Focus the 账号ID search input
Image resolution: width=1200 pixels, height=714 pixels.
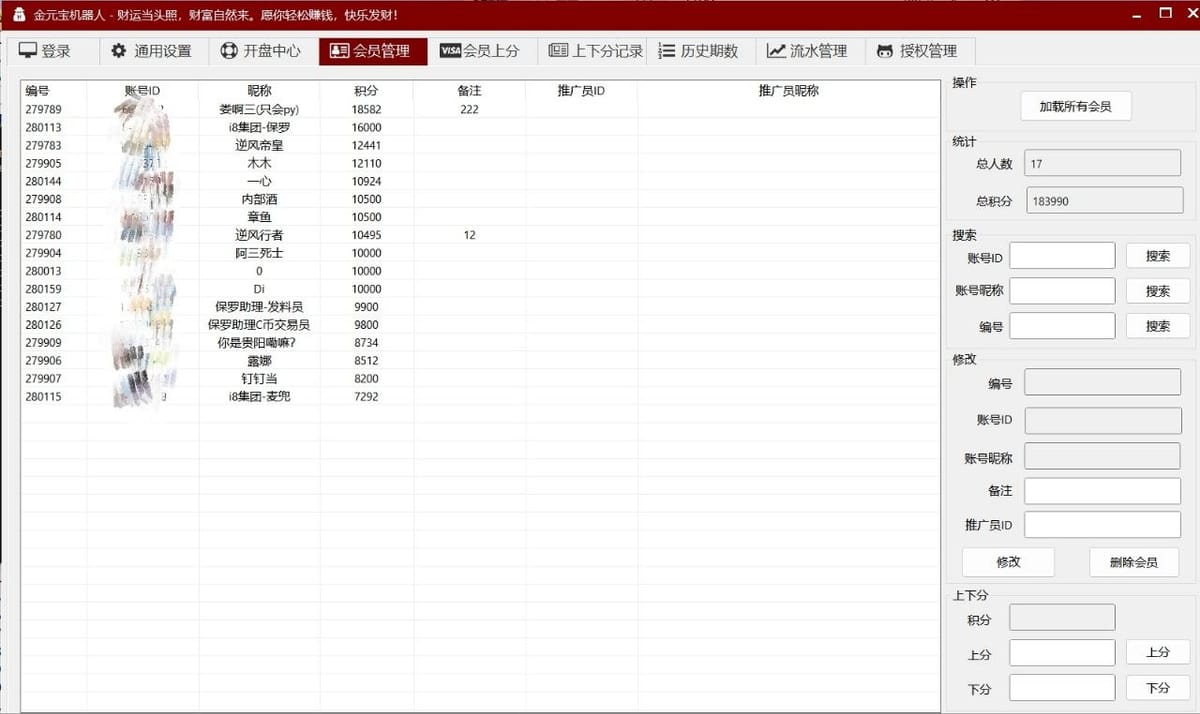[1062, 256]
